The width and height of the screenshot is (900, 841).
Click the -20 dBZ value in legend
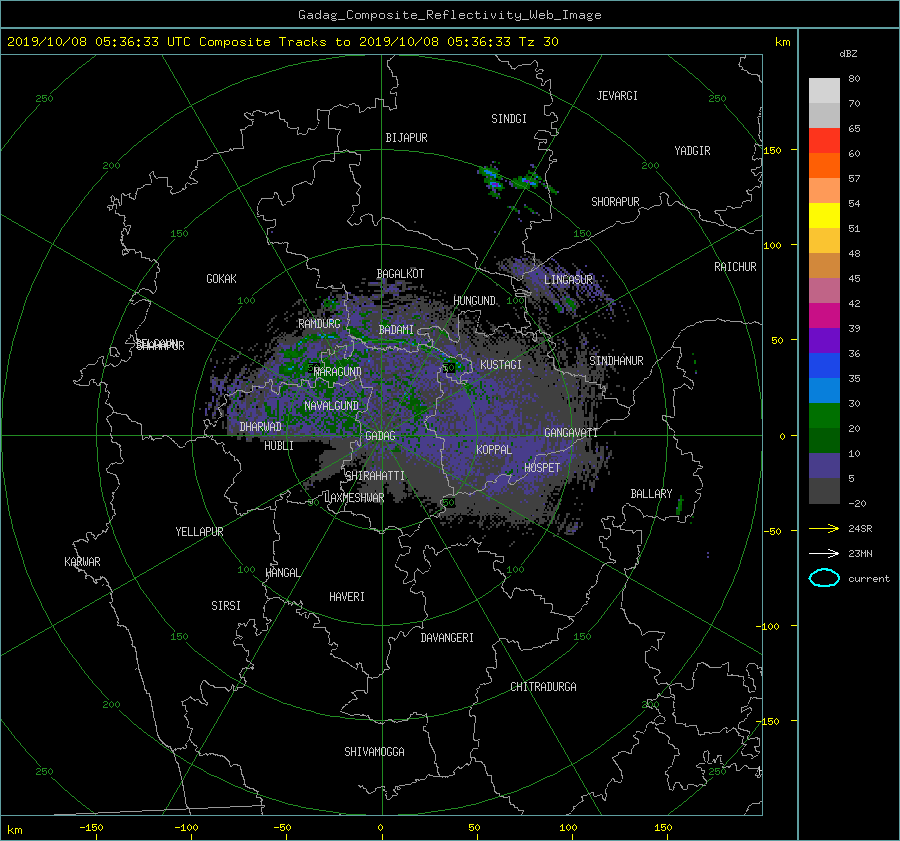point(857,503)
